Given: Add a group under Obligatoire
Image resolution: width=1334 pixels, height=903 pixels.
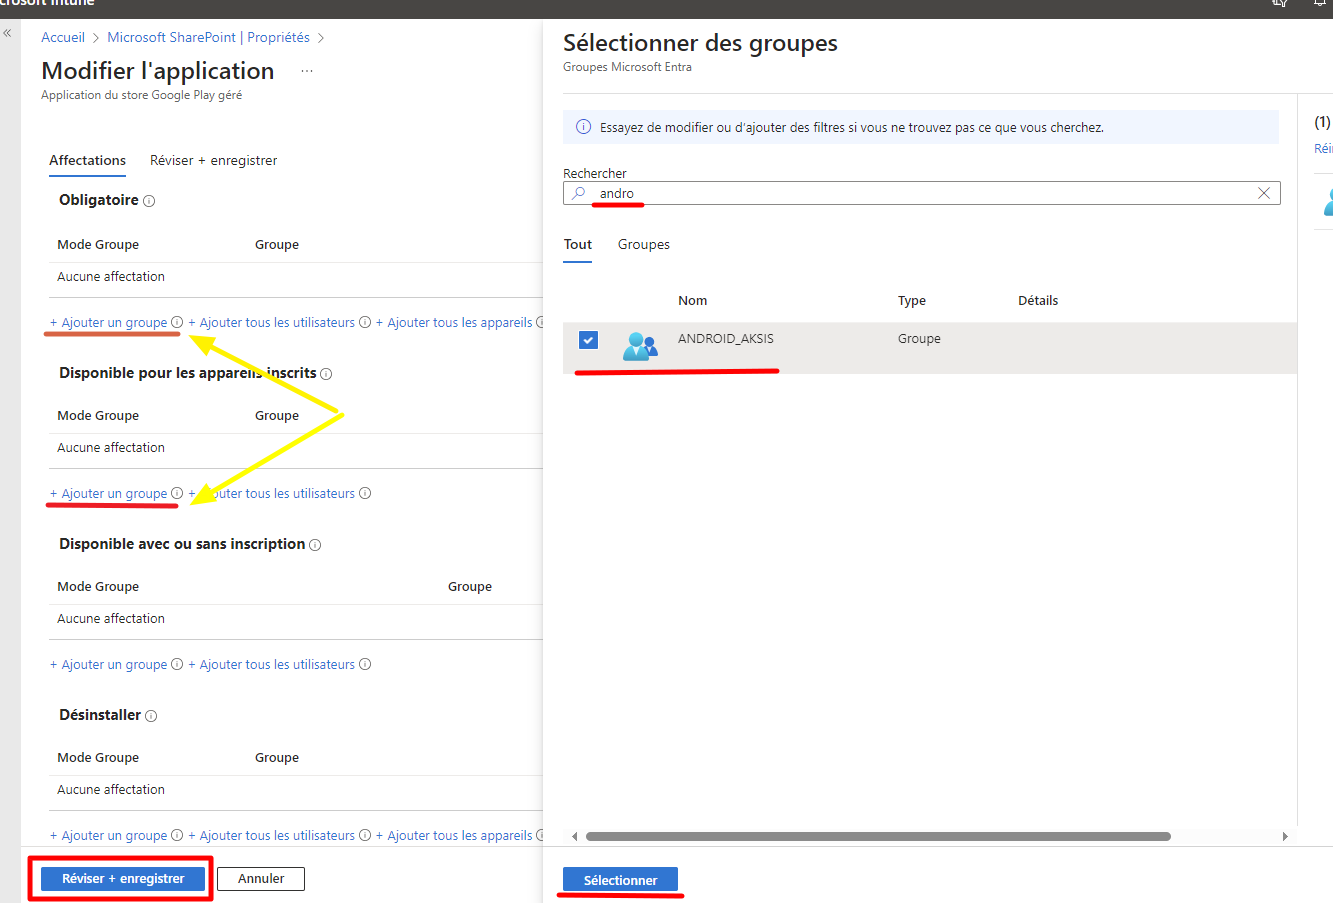Looking at the screenshot, I should (x=109, y=322).
